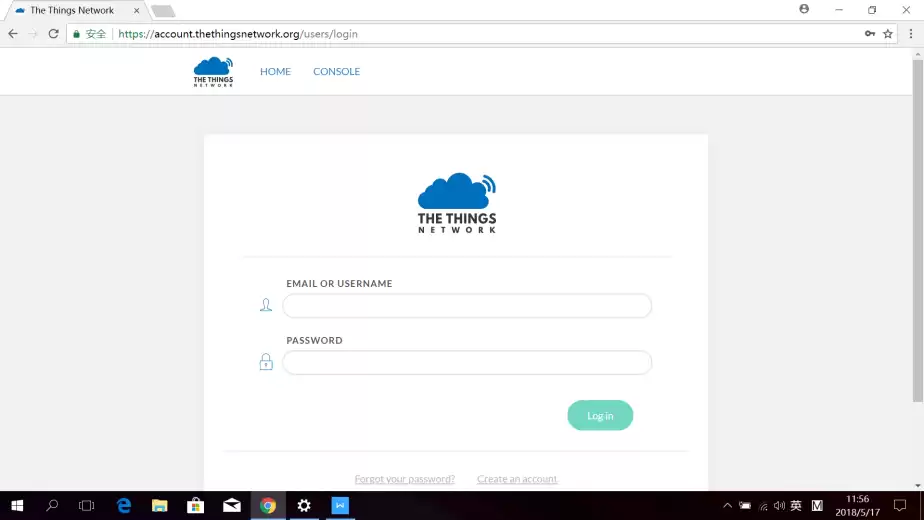Close The Things Network tab
The width and height of the screenshot is (924, 520).
(x=137, y=10)
